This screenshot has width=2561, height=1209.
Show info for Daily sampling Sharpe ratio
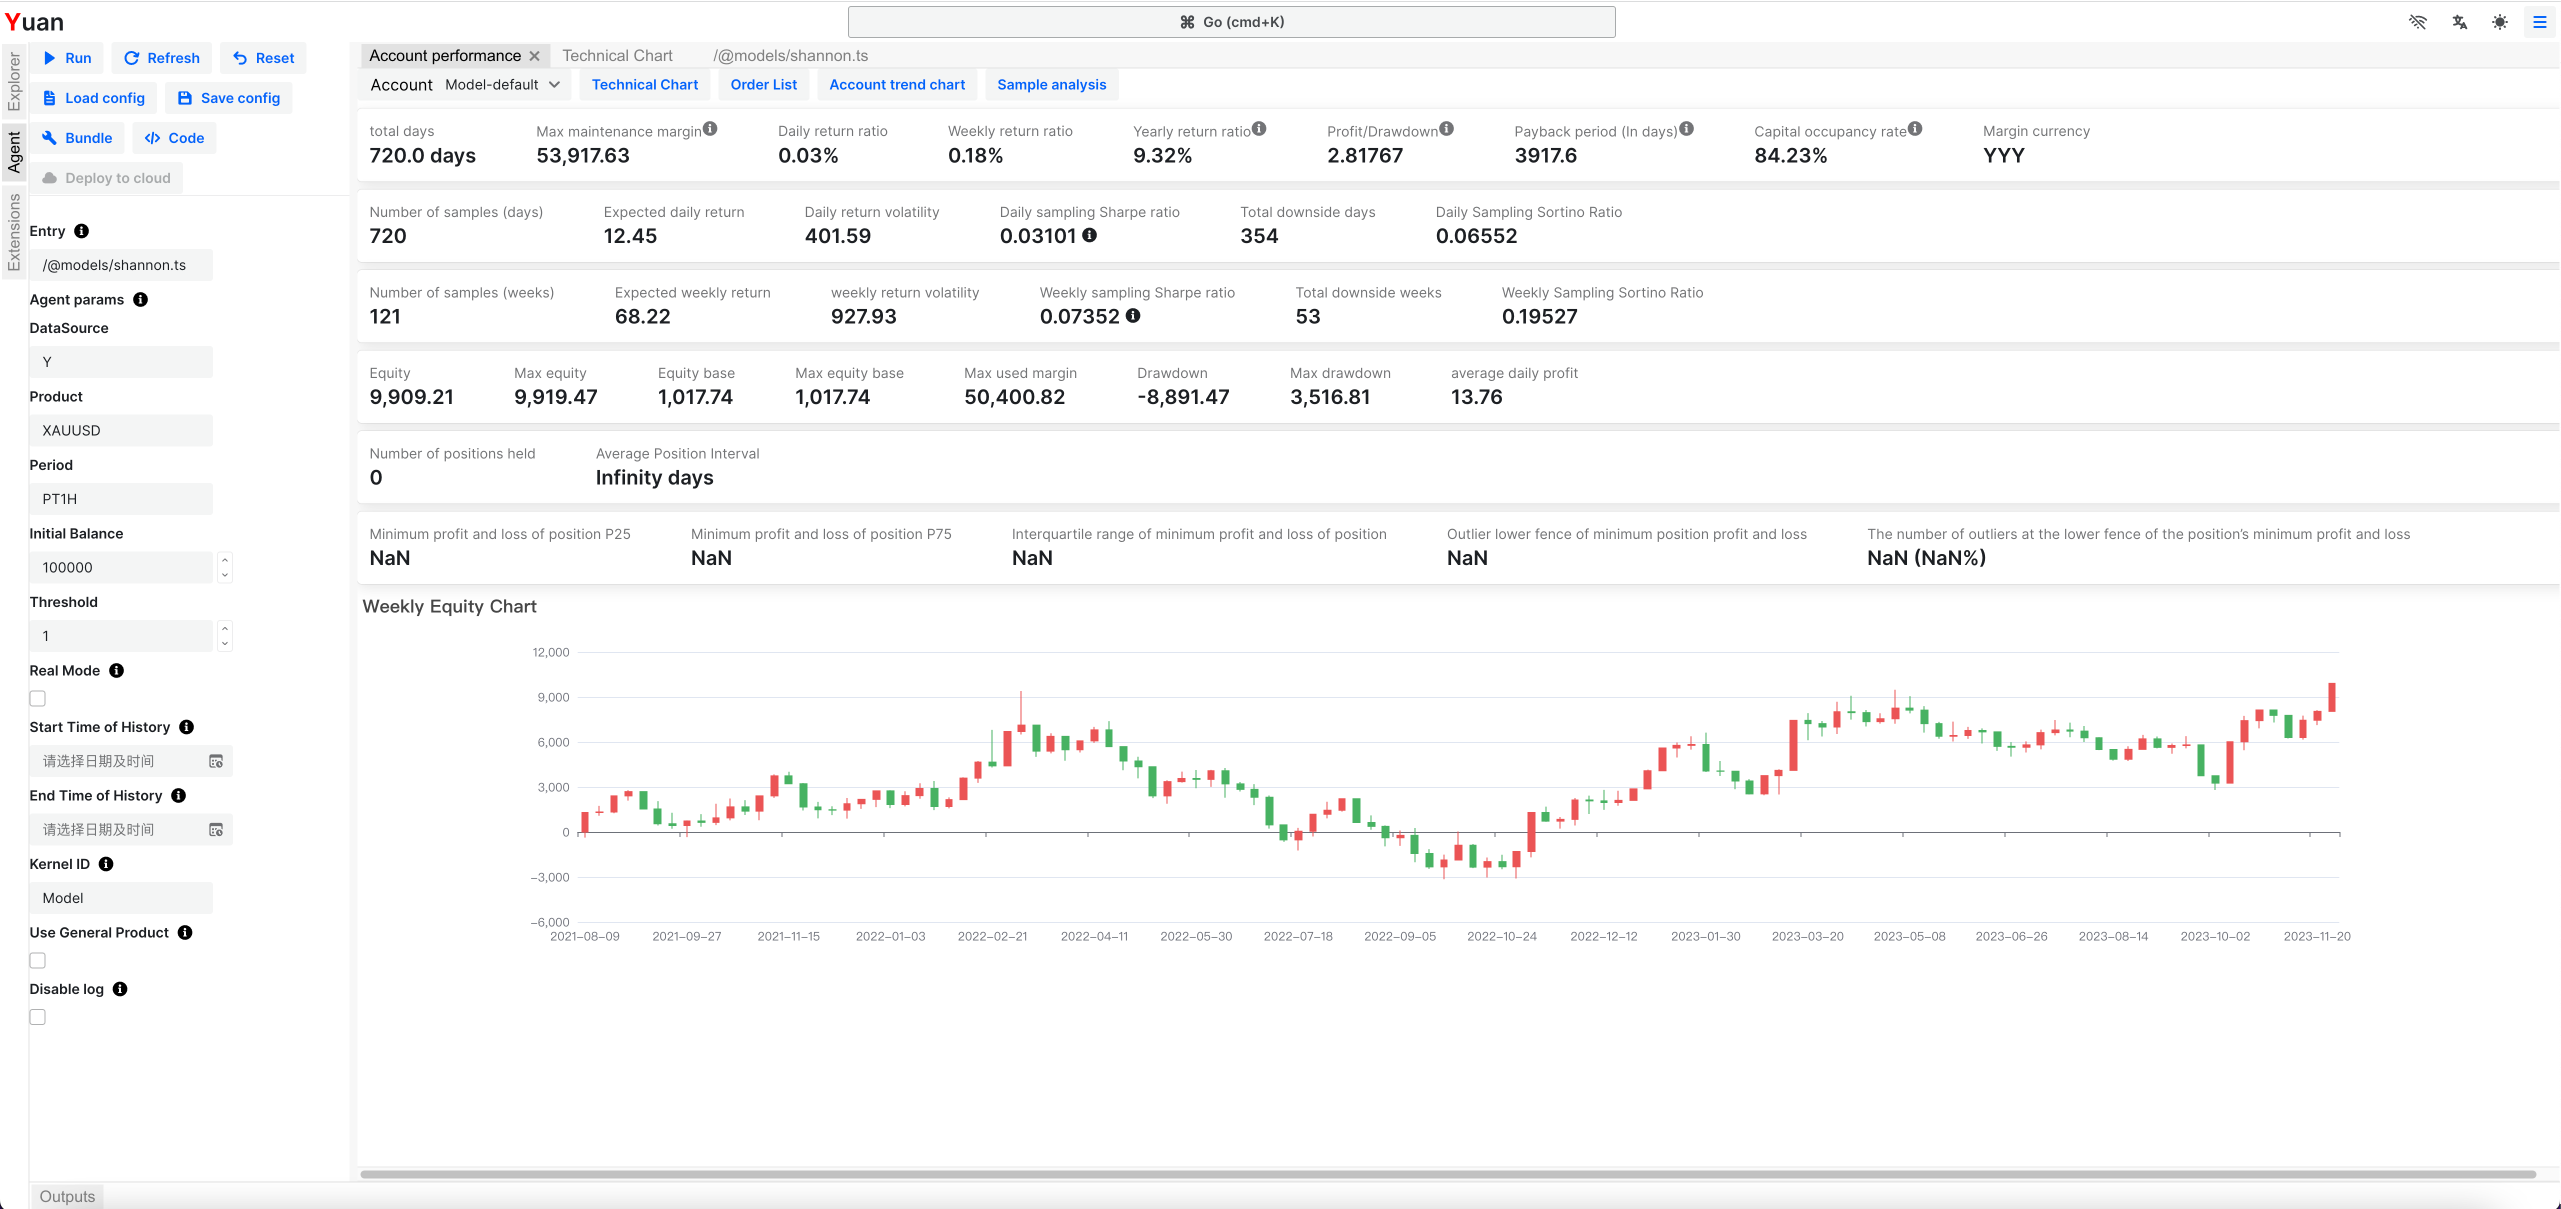tap(1090, 235)
